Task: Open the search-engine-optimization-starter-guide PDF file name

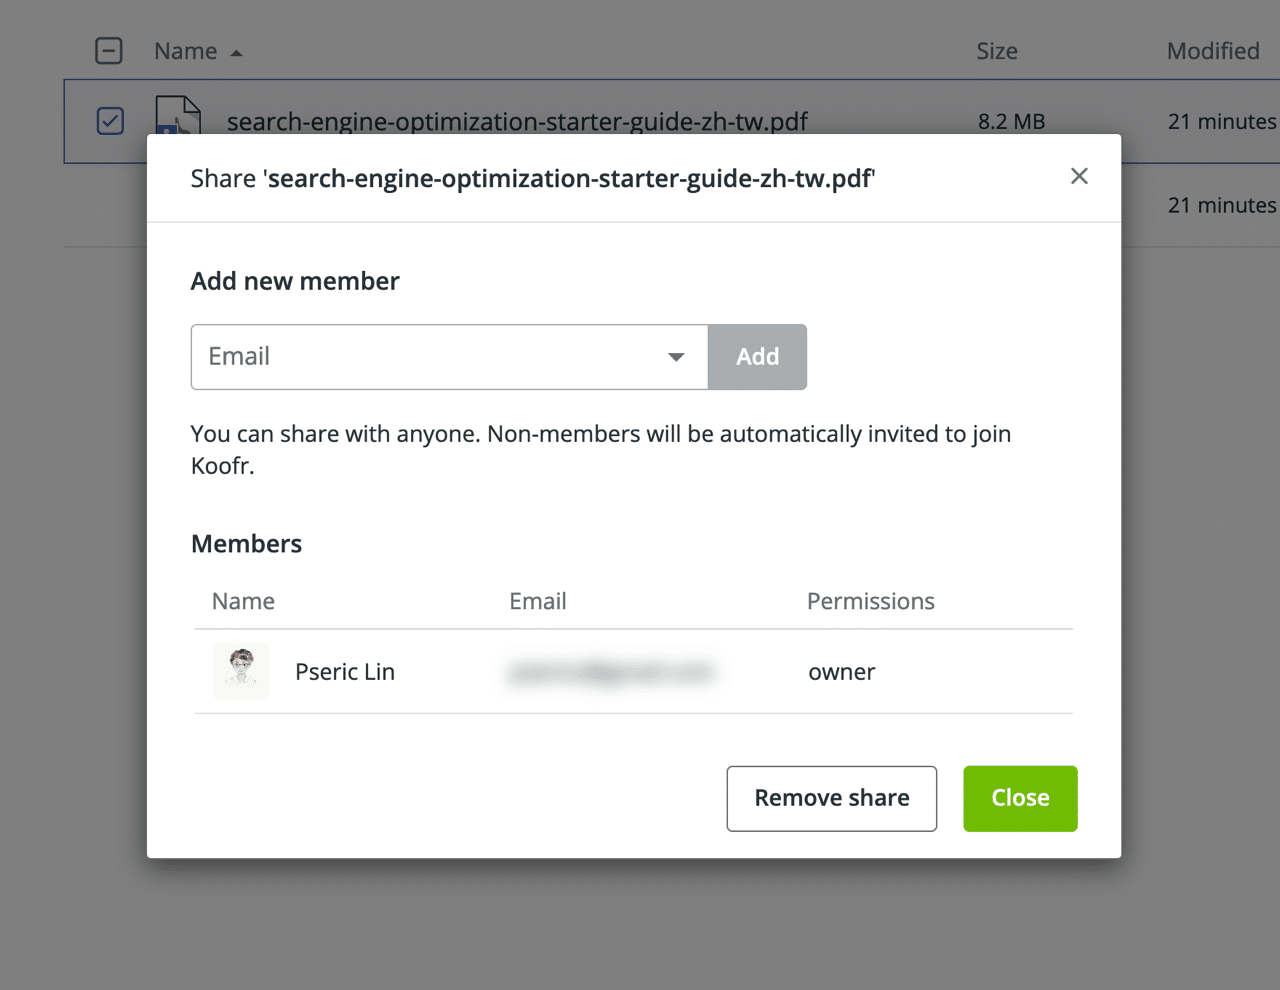Action: pos(517,122)
